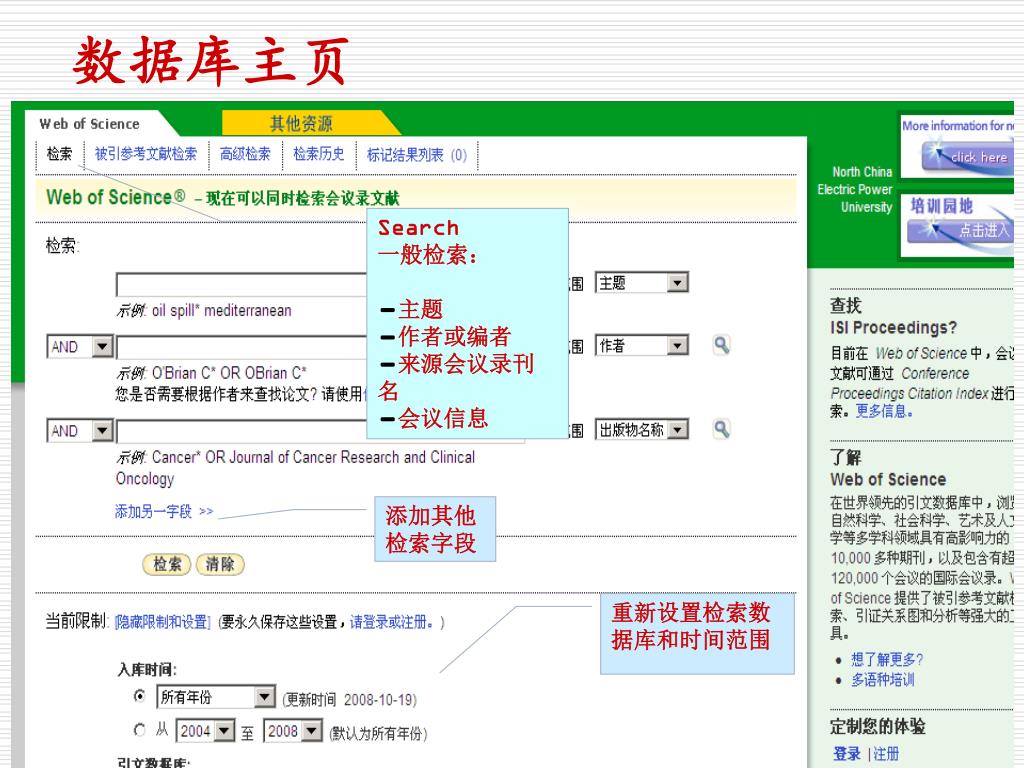1024x768 pixels.
Task: Select the 所有年份 radio button
Action: [139, 696]
